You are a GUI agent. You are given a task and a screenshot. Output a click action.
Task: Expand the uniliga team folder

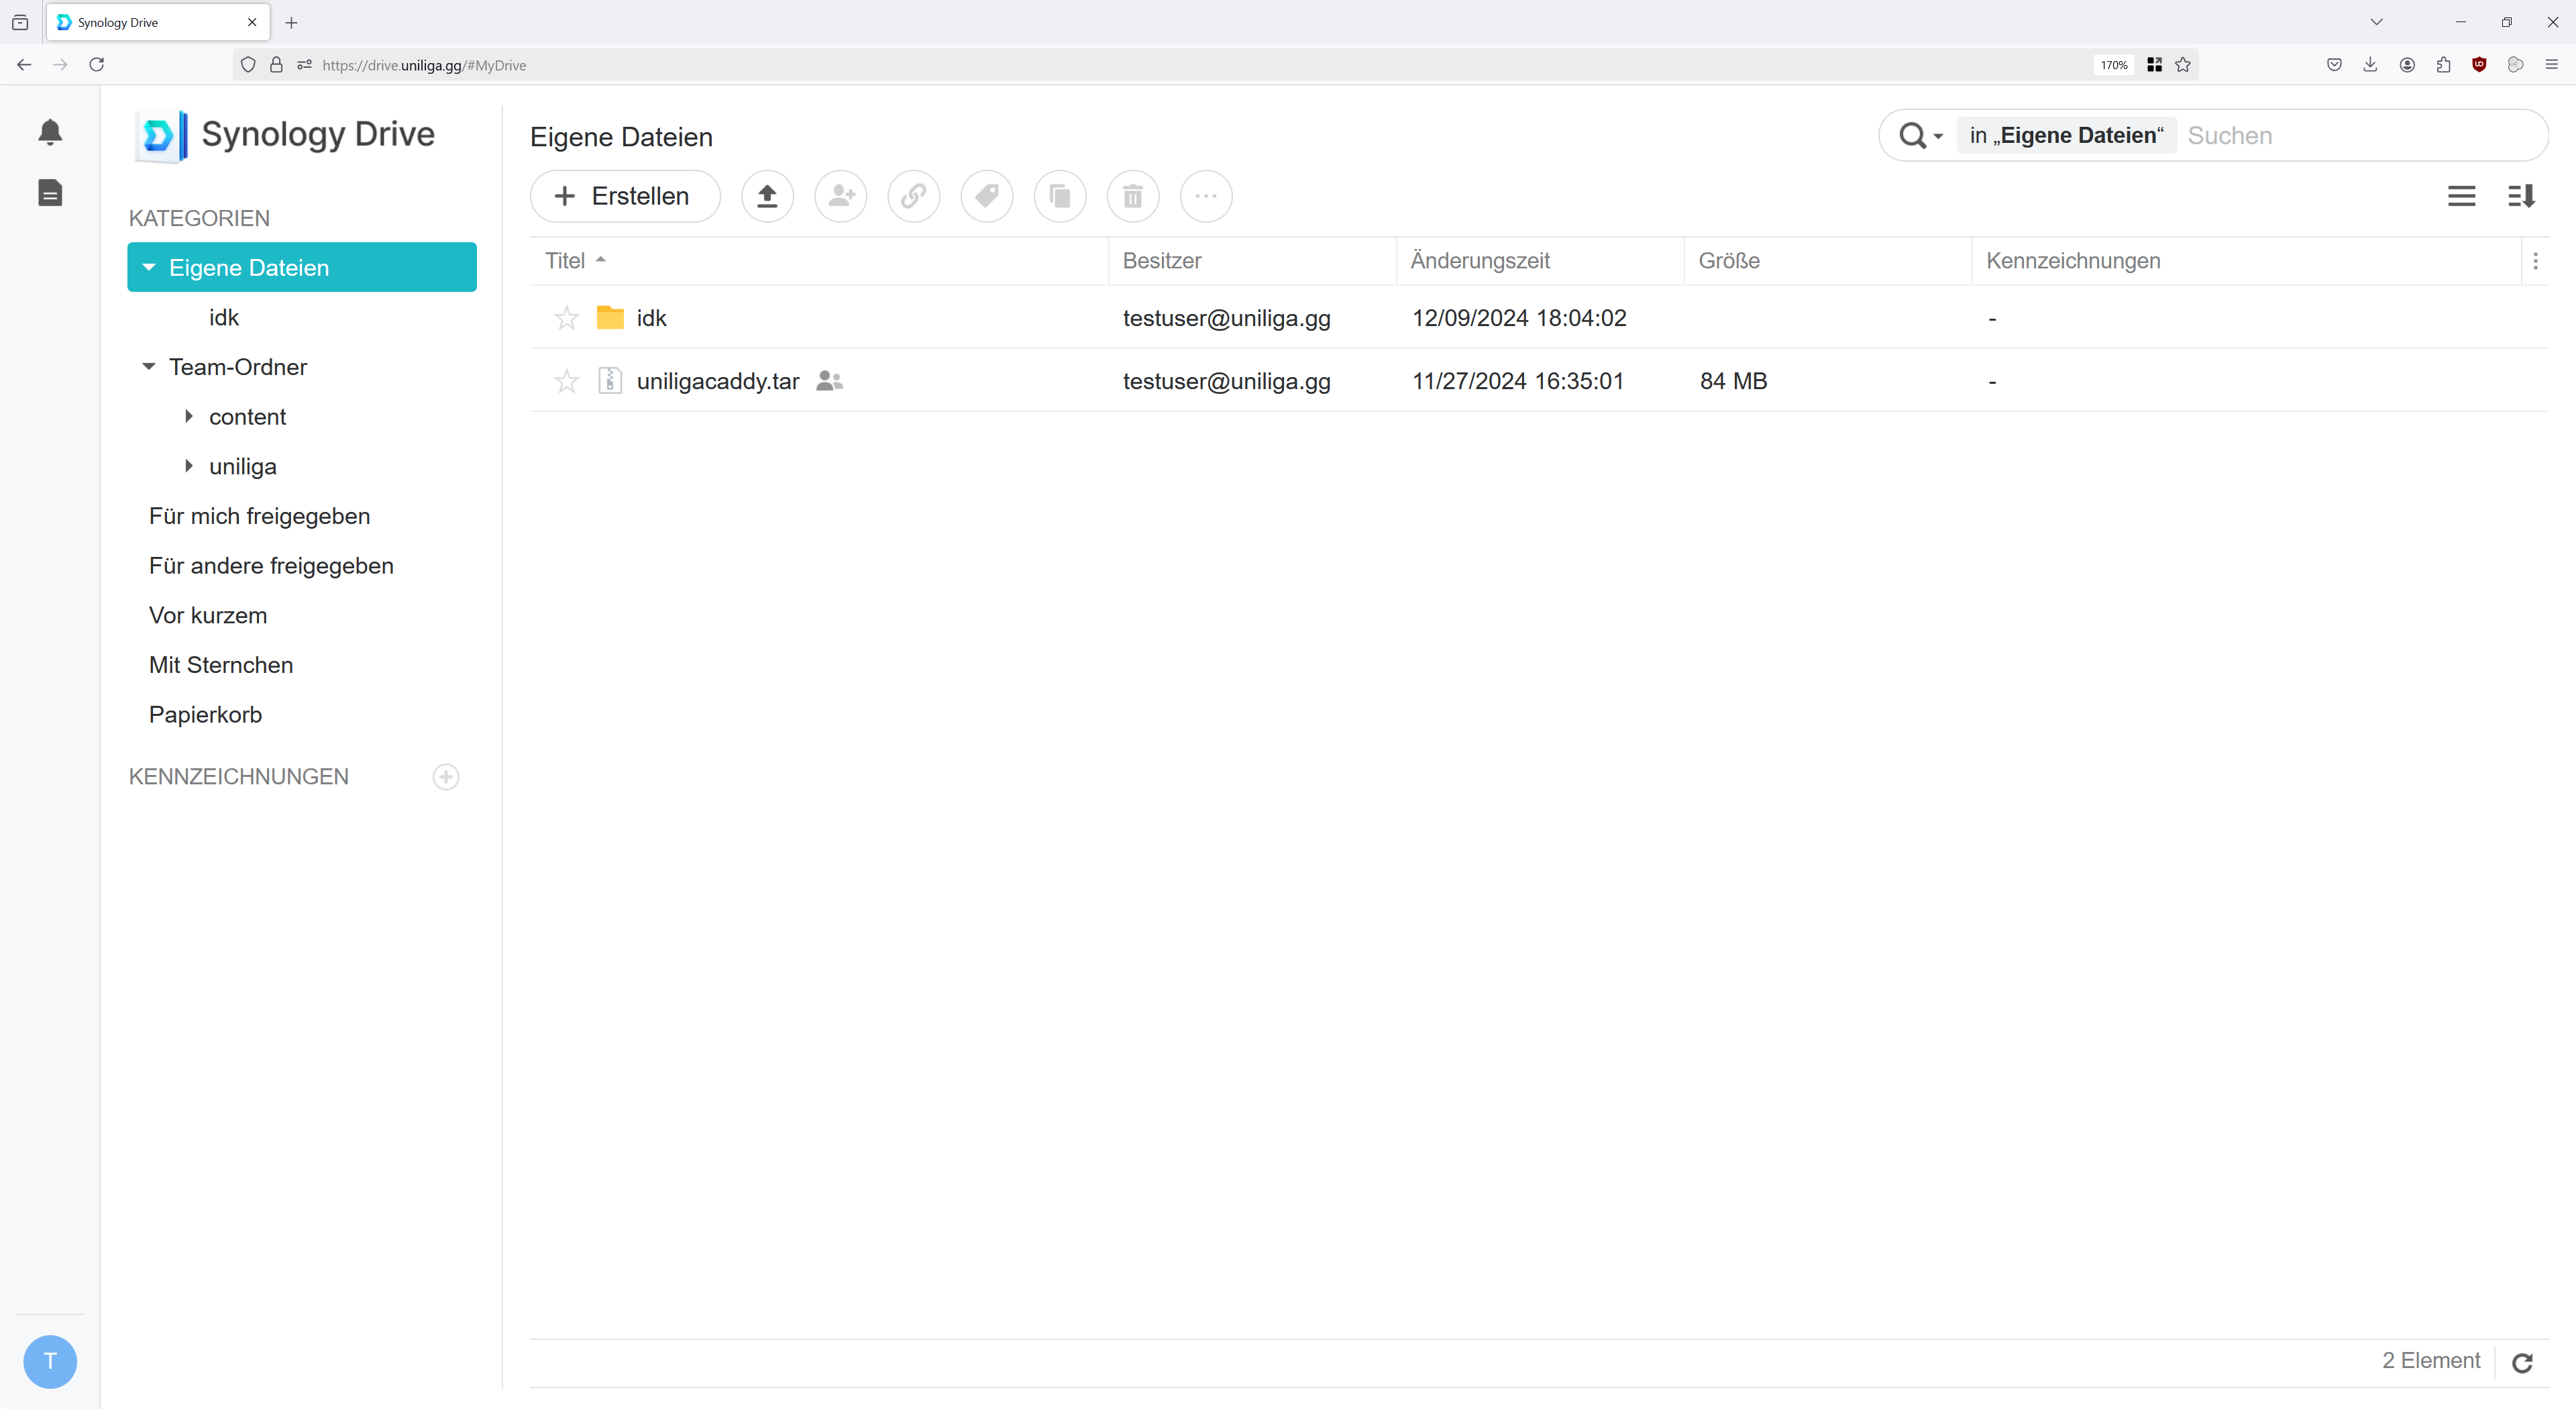pos(188,466)
